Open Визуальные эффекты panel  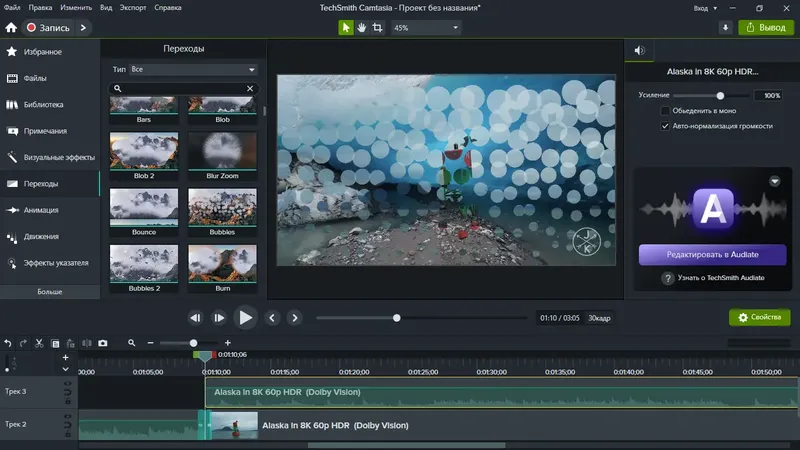[x=49, y=157]
